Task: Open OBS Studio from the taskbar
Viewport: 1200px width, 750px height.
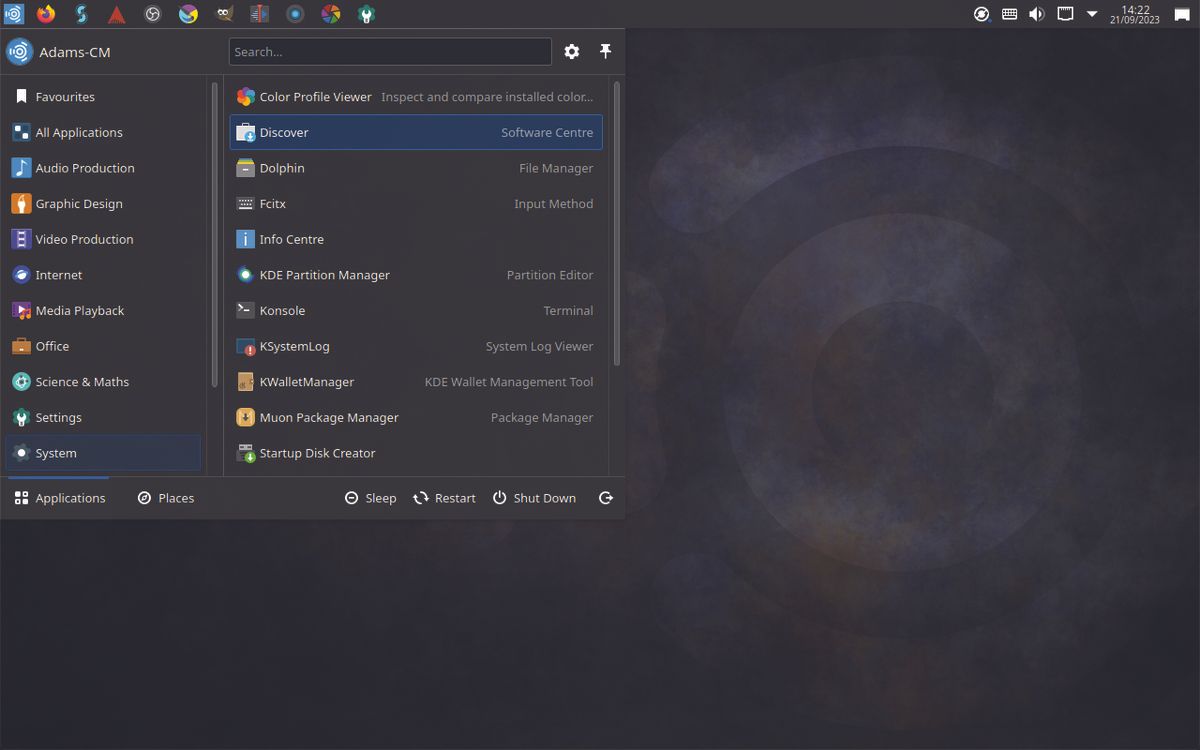Action: pos(152,14)
